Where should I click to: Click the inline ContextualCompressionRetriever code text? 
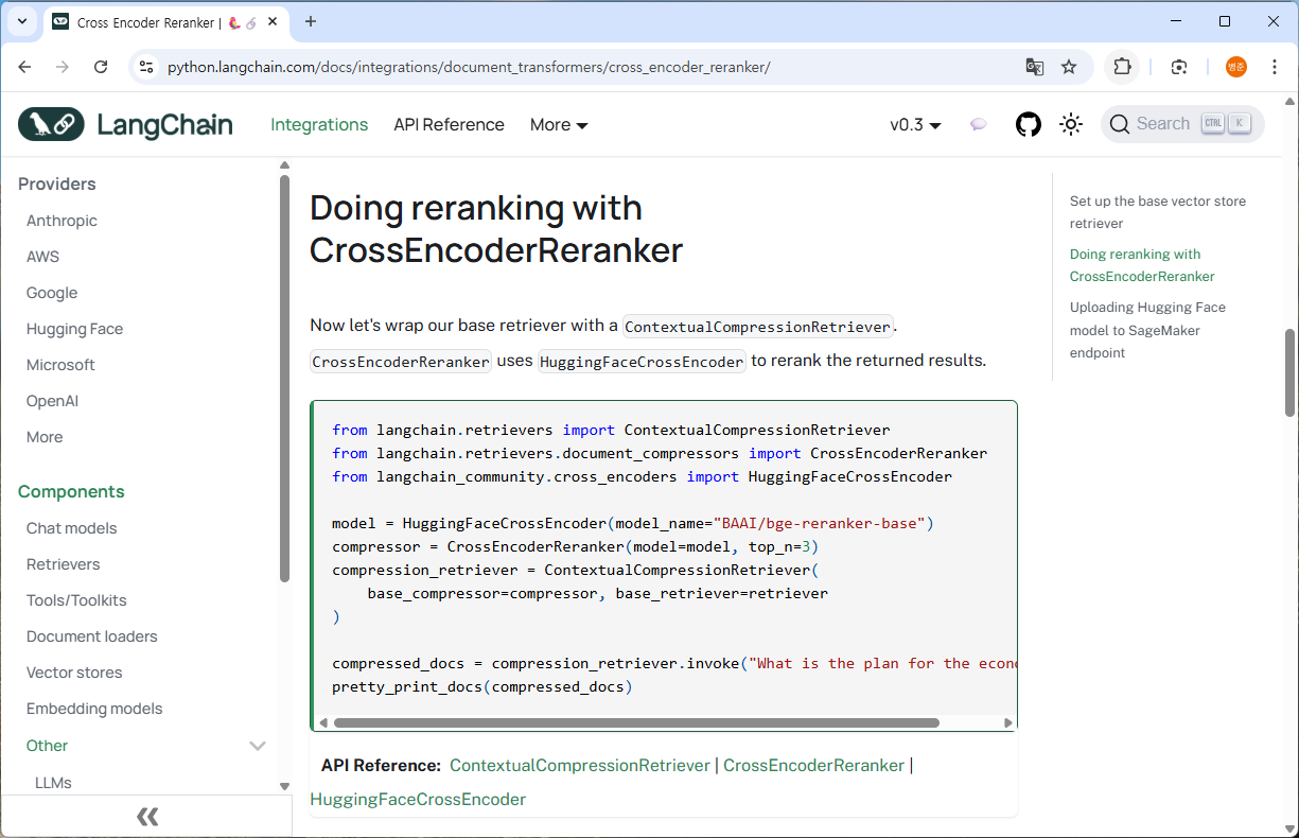click(758, 326)
